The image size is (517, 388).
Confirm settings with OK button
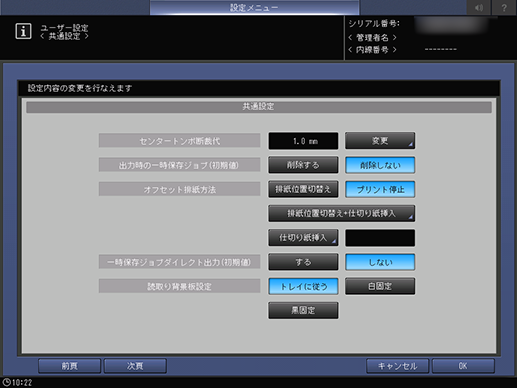pyautogui.click(x=463, y=366)
